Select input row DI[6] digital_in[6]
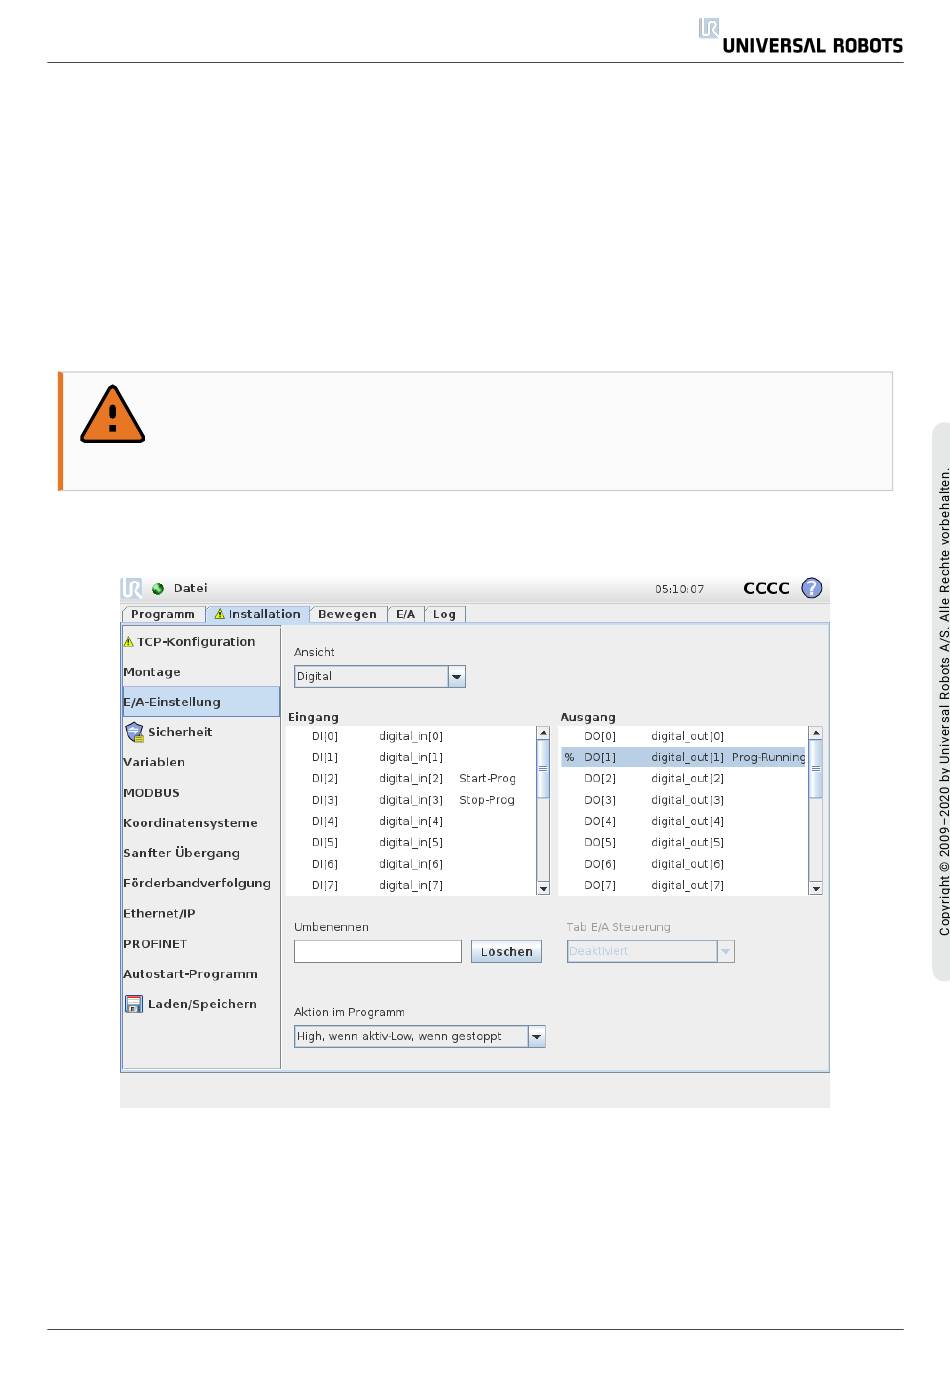The image size is (950, 1378). (x=411, y=864)
